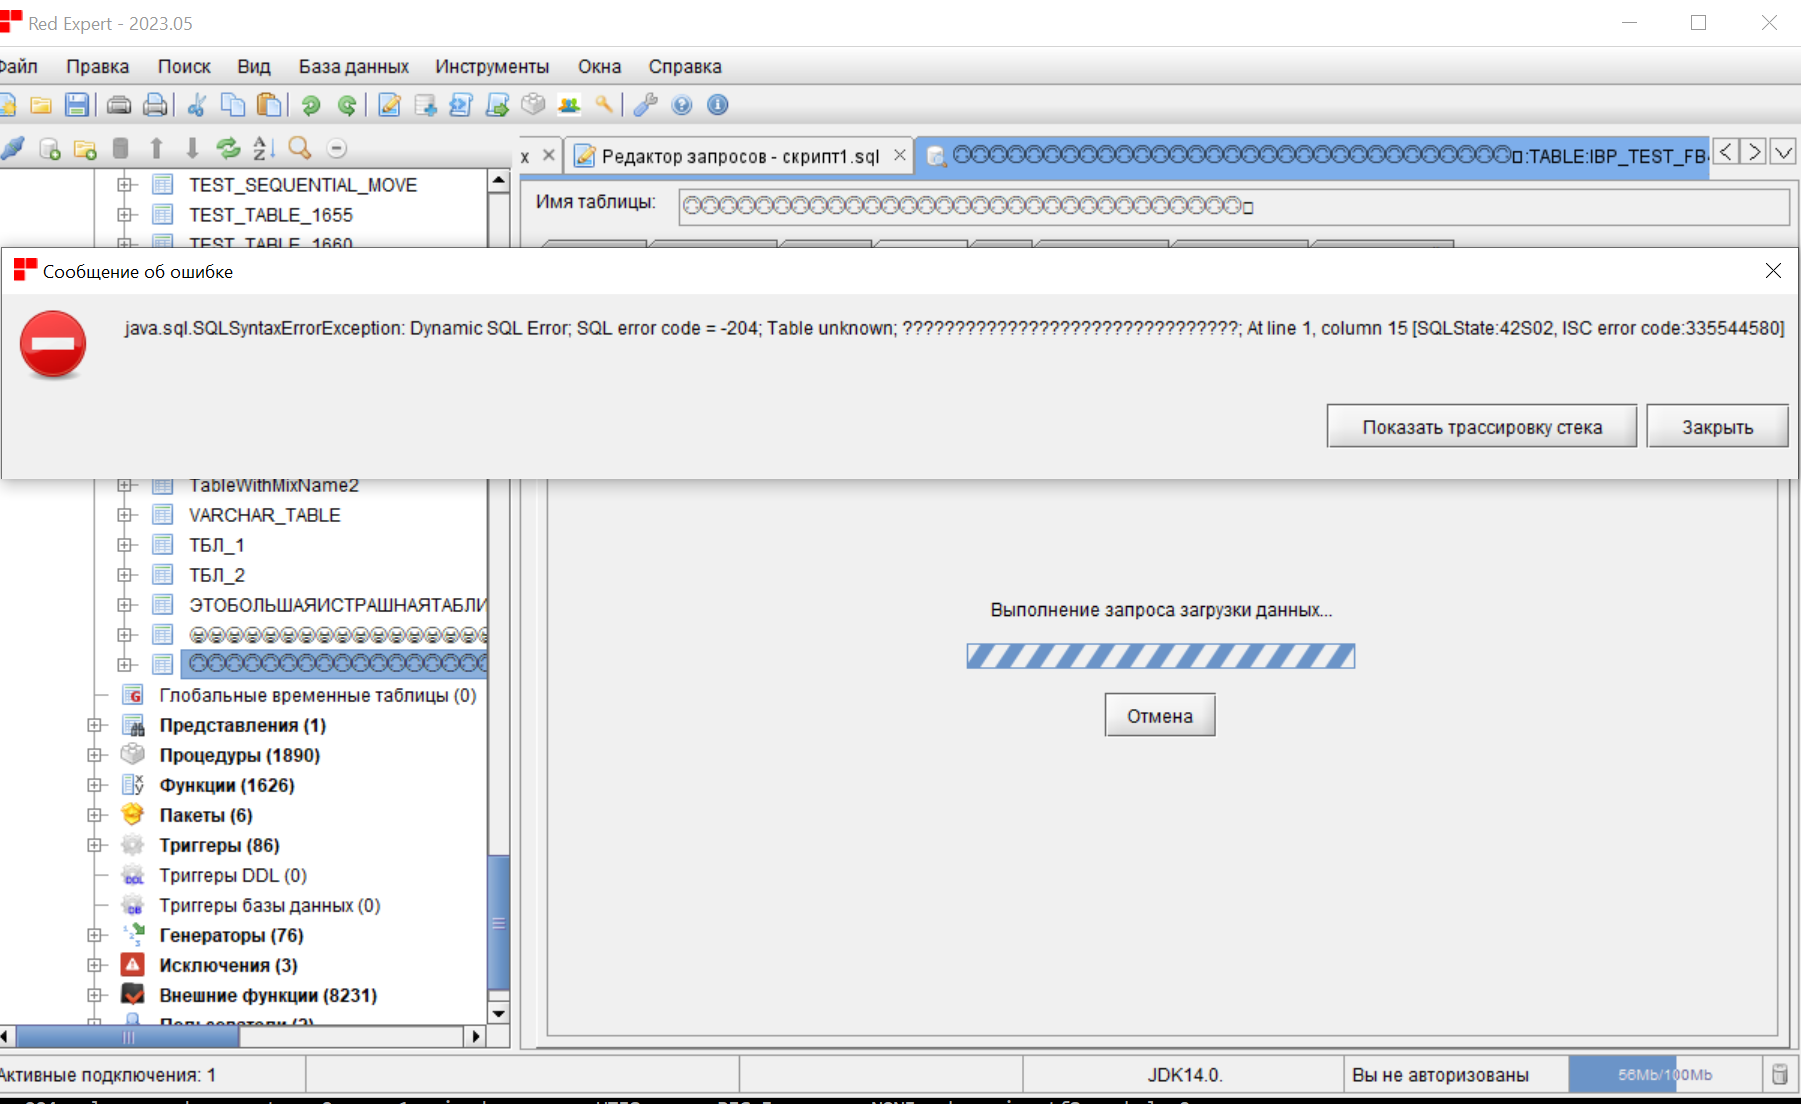The height and width of the screenshot is (1104, 1801).
Task: Expand the Функции (1626) tree node
Action: [95, 785]
